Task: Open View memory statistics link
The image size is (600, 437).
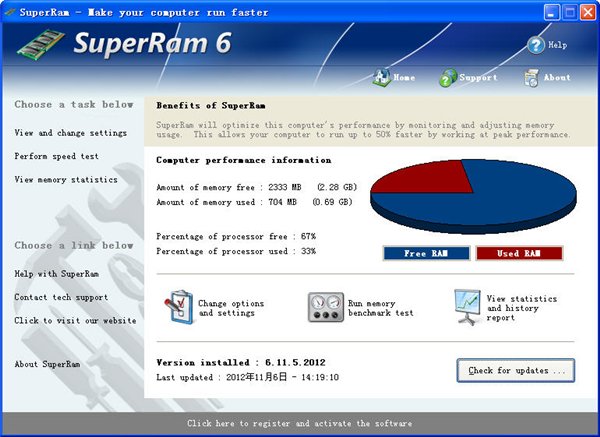Action: (66, 179)
